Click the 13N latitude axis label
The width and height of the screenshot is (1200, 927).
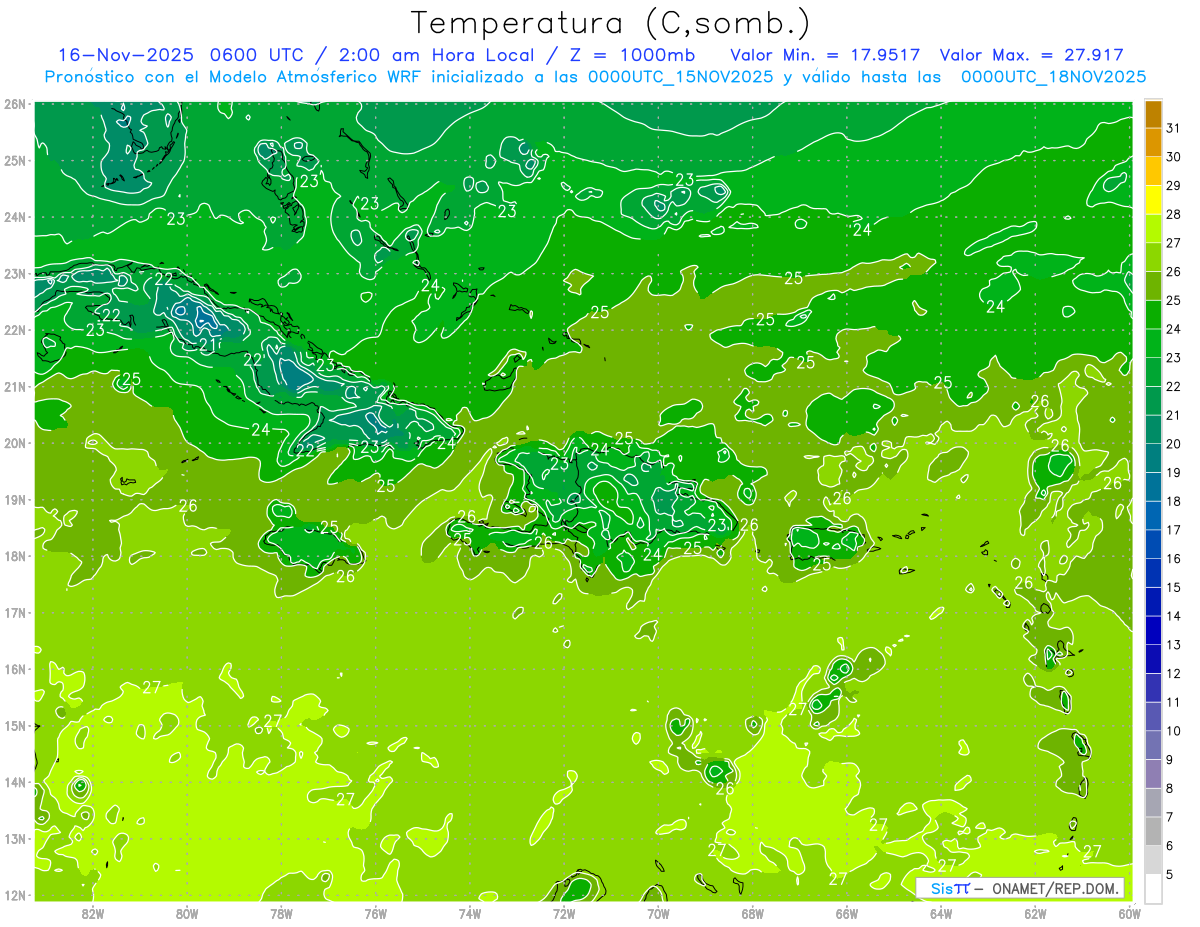(x=15, y=839)
